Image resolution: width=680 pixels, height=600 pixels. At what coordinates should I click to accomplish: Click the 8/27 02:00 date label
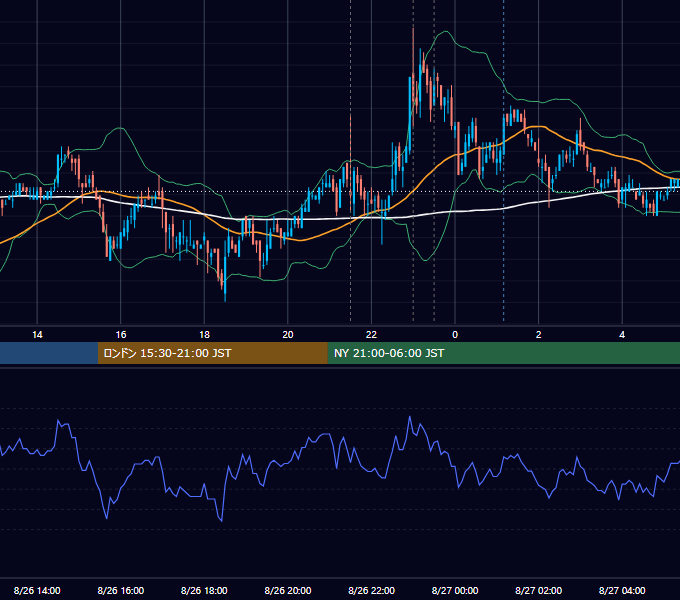click(539, 590)
